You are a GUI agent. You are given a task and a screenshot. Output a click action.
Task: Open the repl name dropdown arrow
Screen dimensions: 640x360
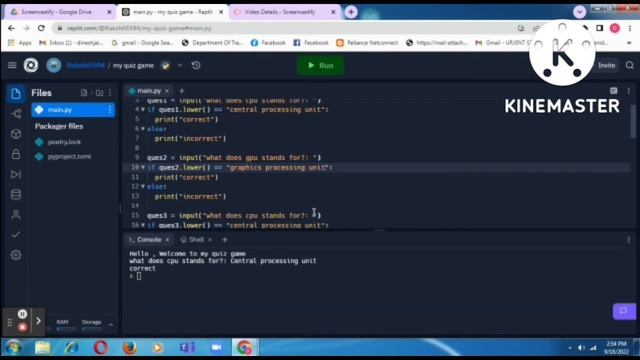pos(180,65)
